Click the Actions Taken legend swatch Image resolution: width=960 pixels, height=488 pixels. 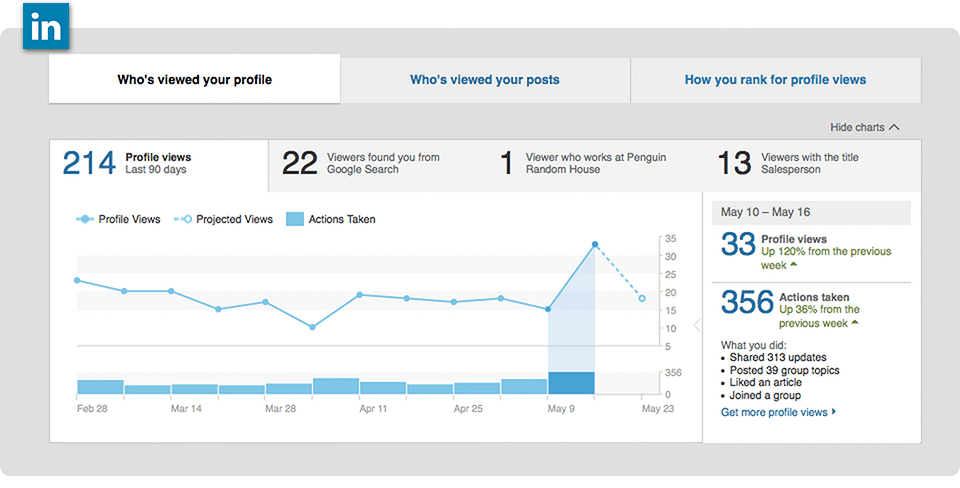[295, 219]
